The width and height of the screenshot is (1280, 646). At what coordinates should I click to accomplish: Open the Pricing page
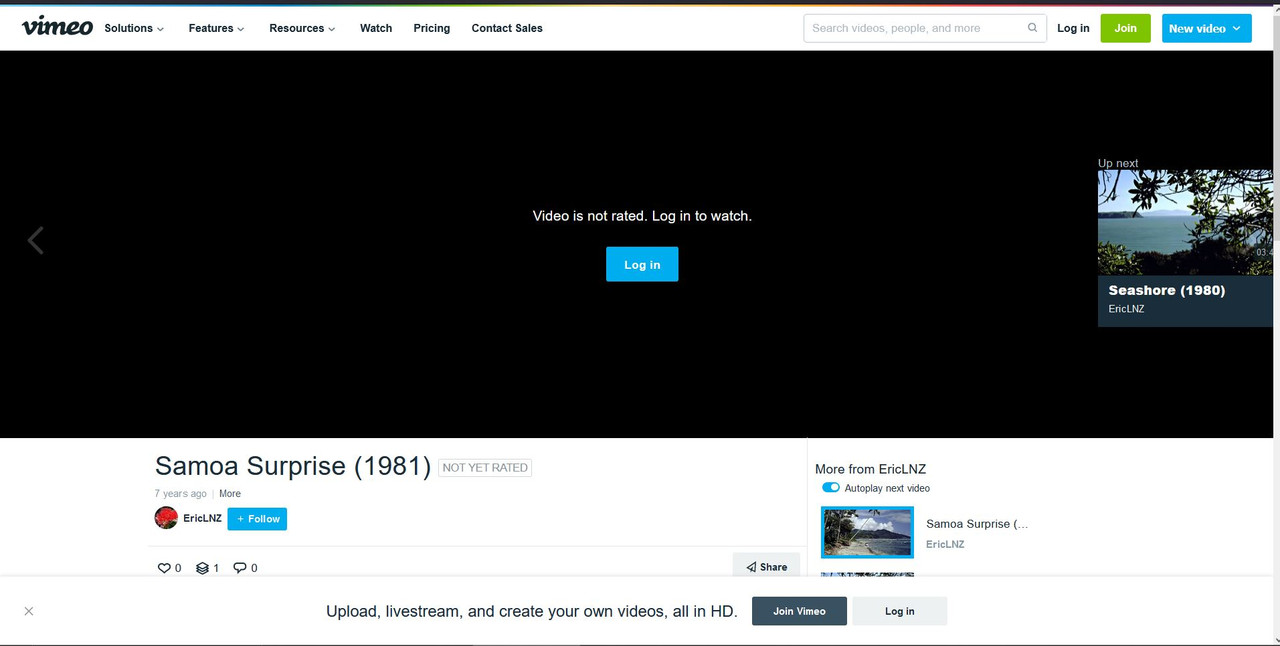pos(431,28)
